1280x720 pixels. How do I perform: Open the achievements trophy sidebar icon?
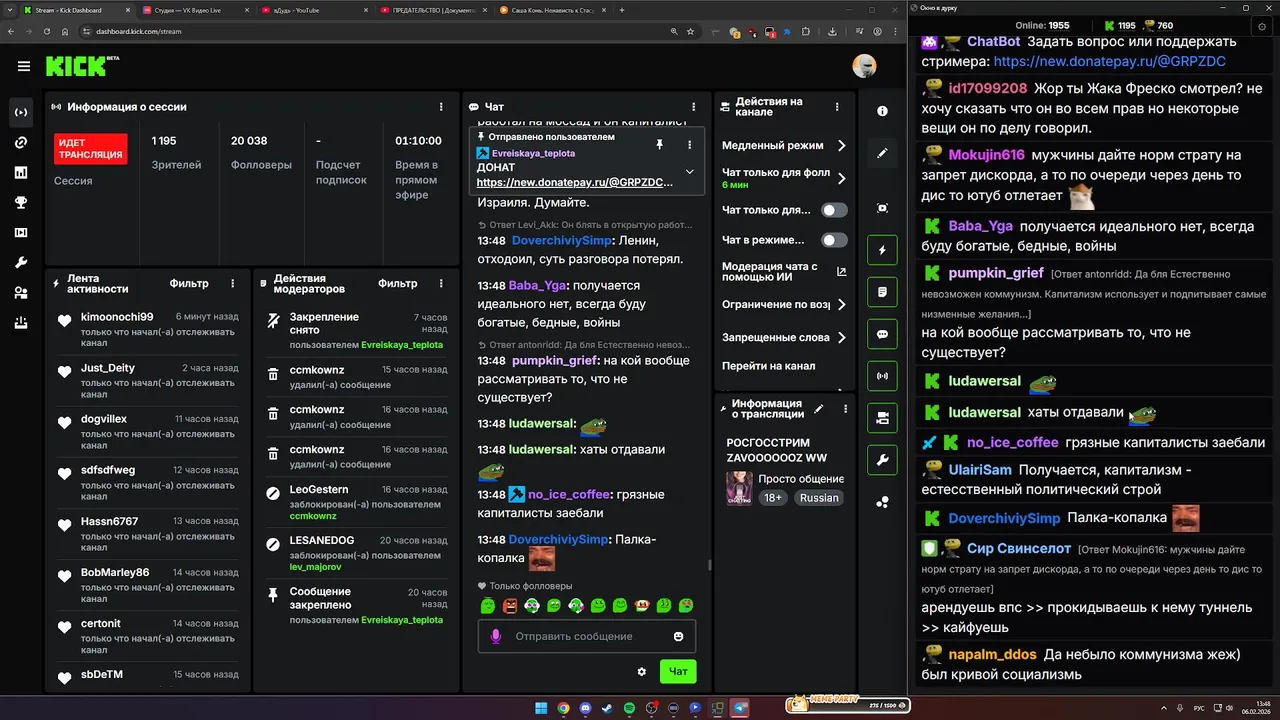click(21, 202)
